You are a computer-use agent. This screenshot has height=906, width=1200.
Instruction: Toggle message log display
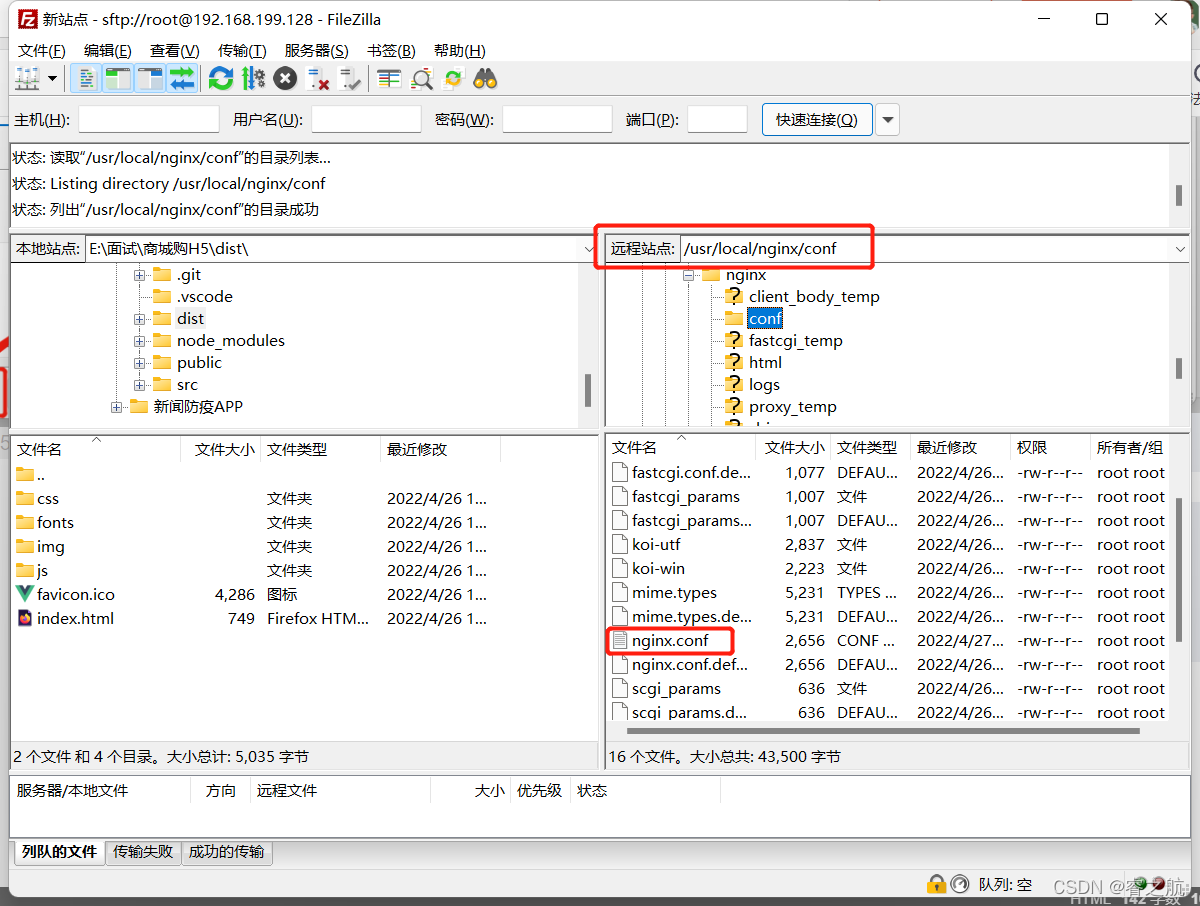[x=87, y=79]
